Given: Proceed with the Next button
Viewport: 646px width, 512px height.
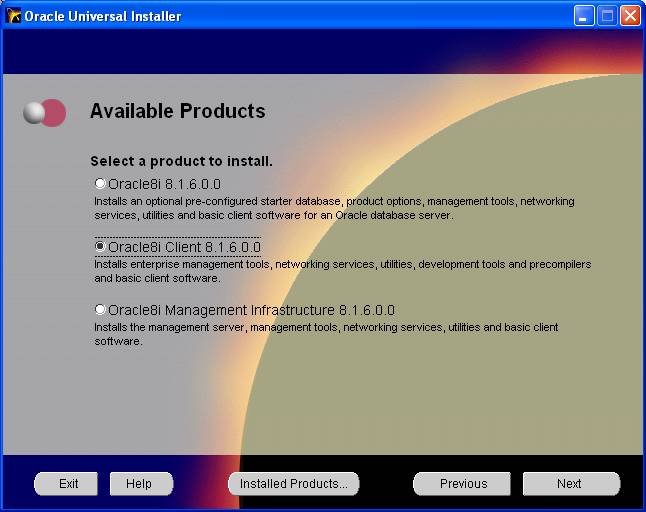Looking at the screenshot, I should coord(571,484).
